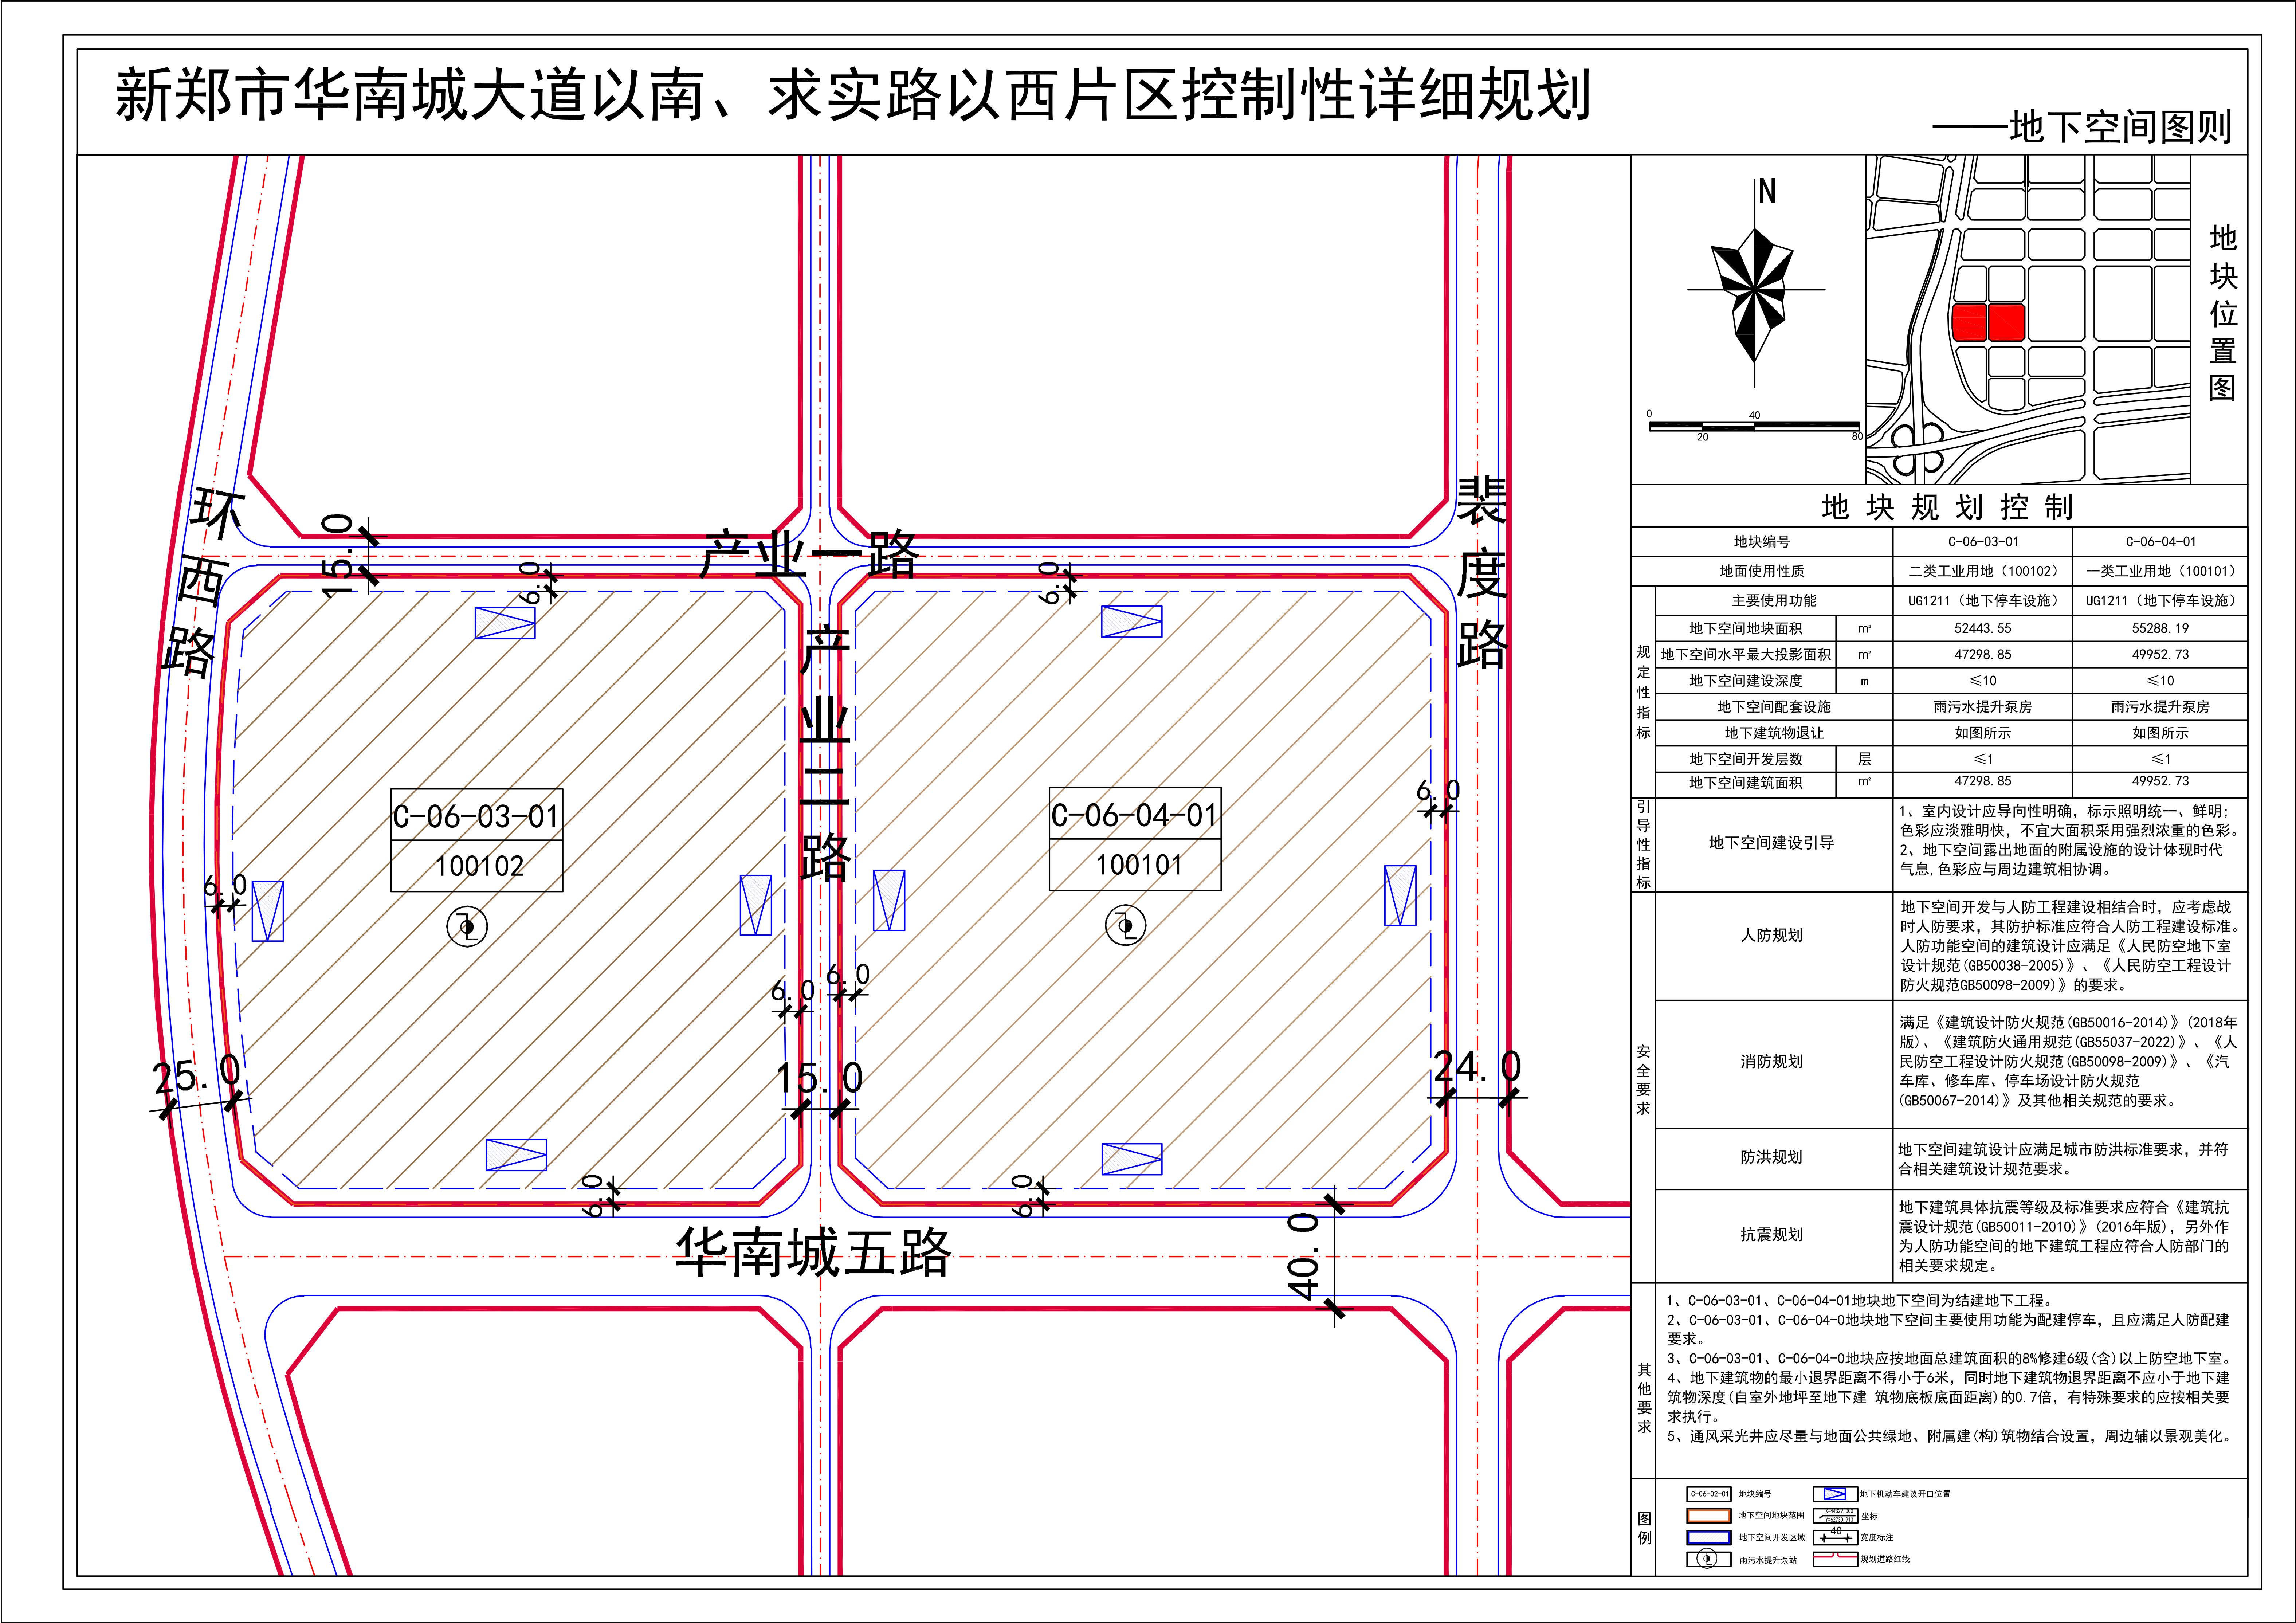Click the legend icon for 地下机动车建议开口位置
The width and height of the screenshot is (2296, 1623).
coord(1834,1494)
